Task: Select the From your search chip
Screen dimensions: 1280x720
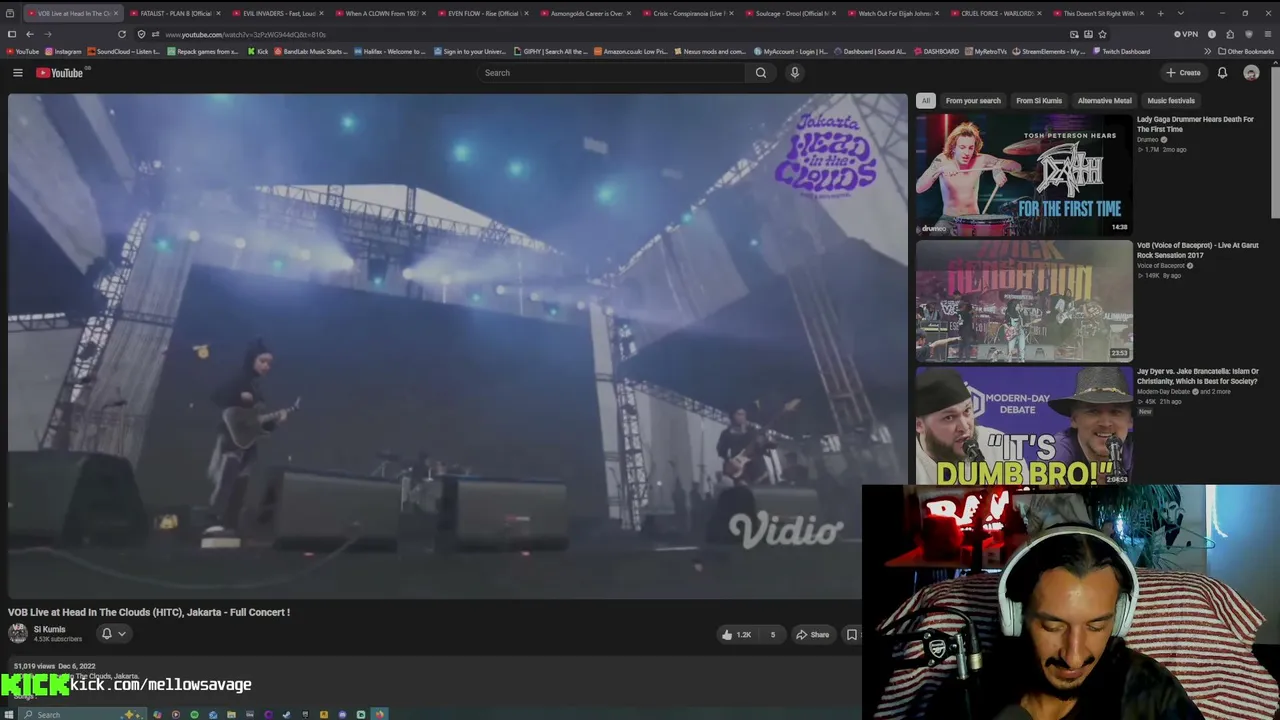Action: 973,101
